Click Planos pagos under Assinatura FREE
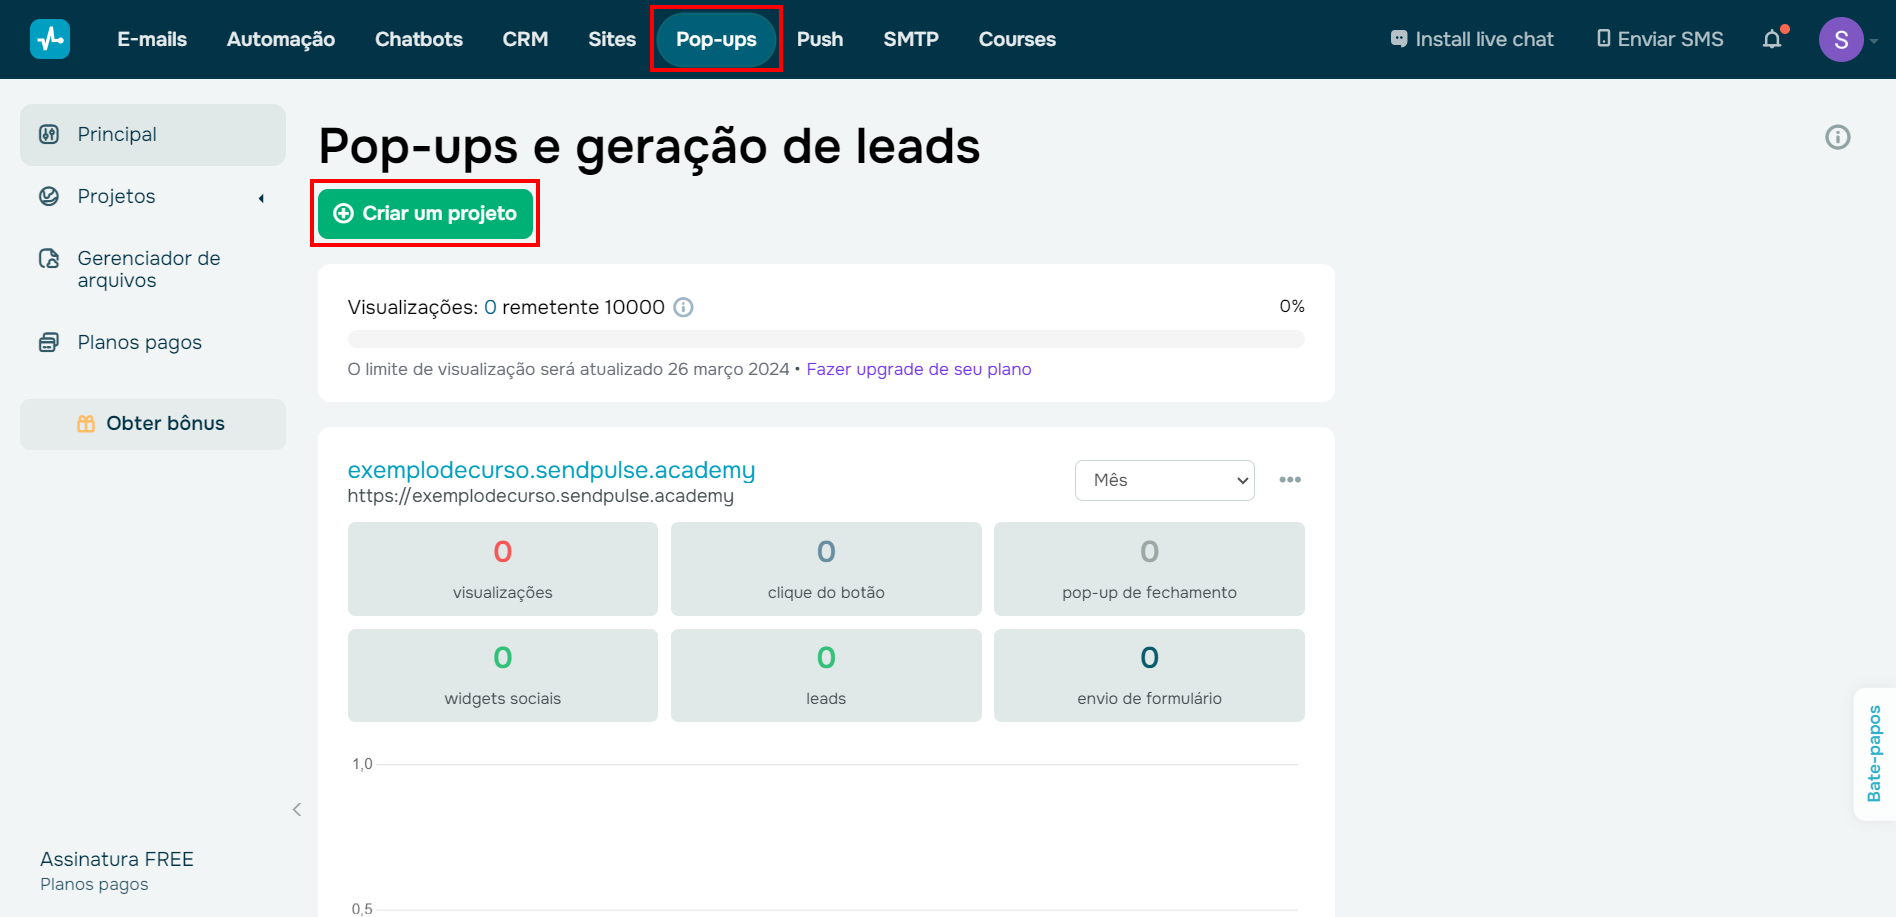The width and height of the screenshot is (1896, 917). point(94,884)
